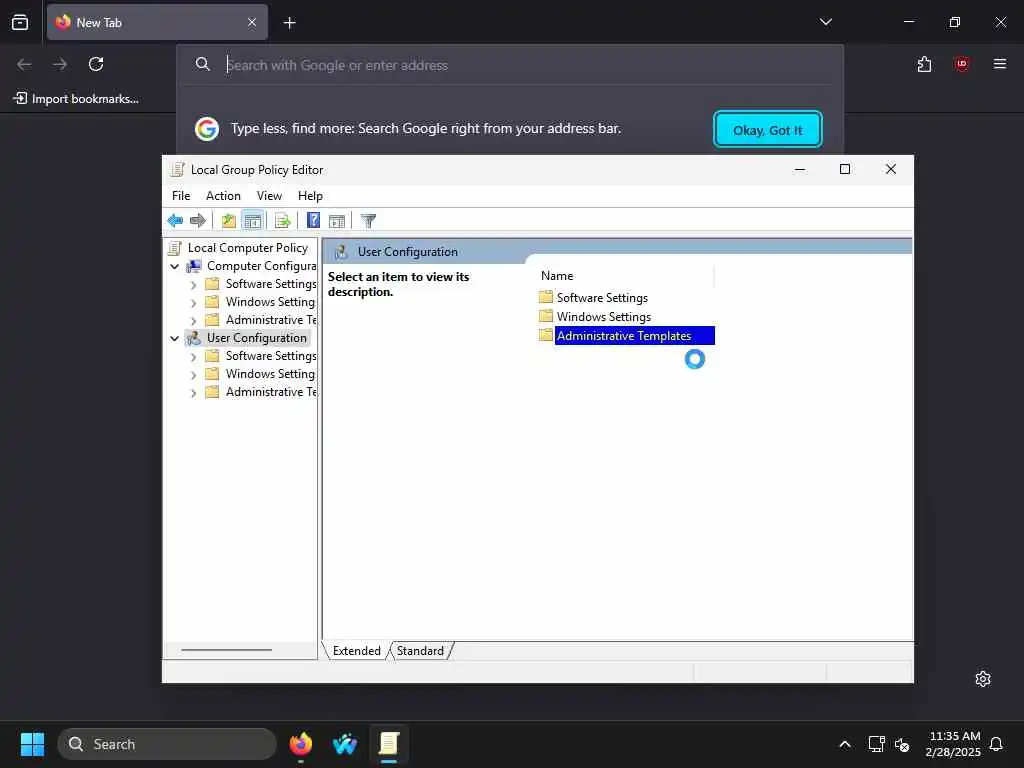Switch to the Extended tab
The height and width of the screenshot is (768, 1024).
(x=357, y=650)
